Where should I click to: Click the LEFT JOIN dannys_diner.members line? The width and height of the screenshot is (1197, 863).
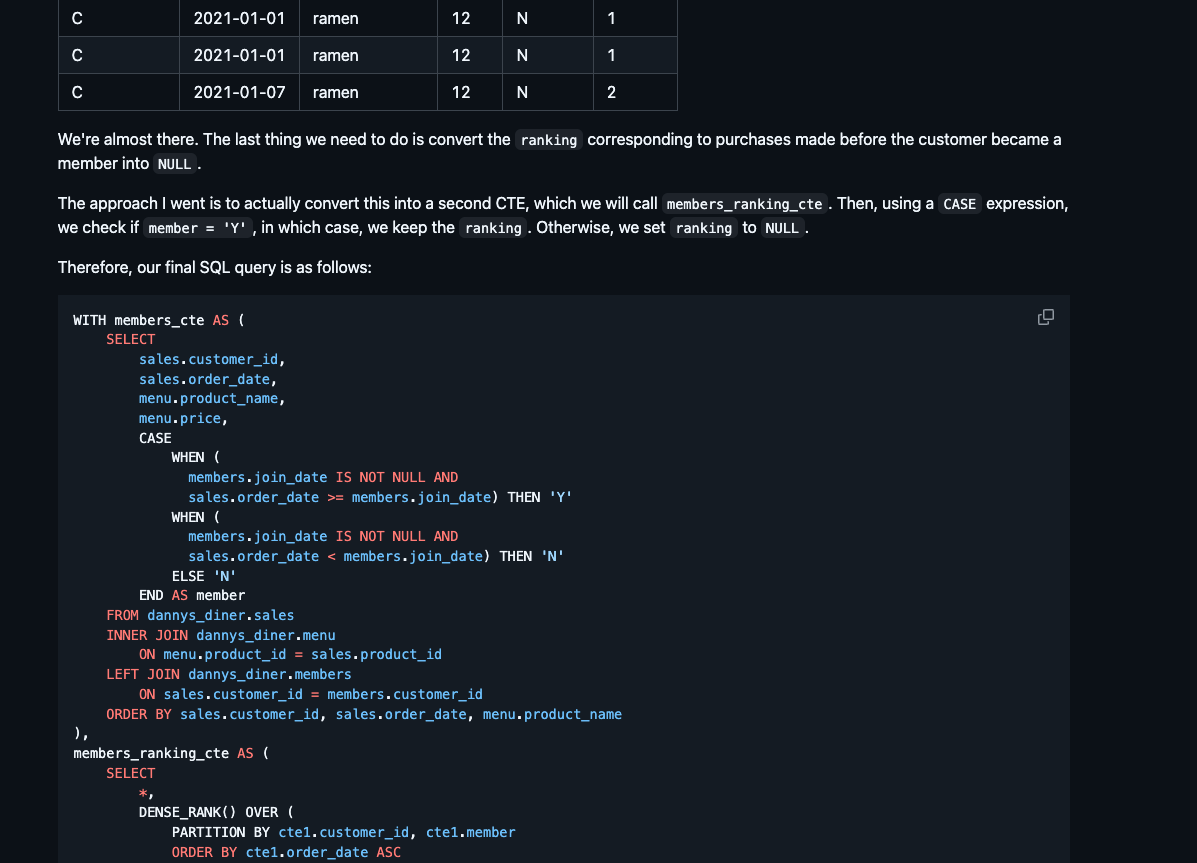pyautogui.click(x=229, y=674)
